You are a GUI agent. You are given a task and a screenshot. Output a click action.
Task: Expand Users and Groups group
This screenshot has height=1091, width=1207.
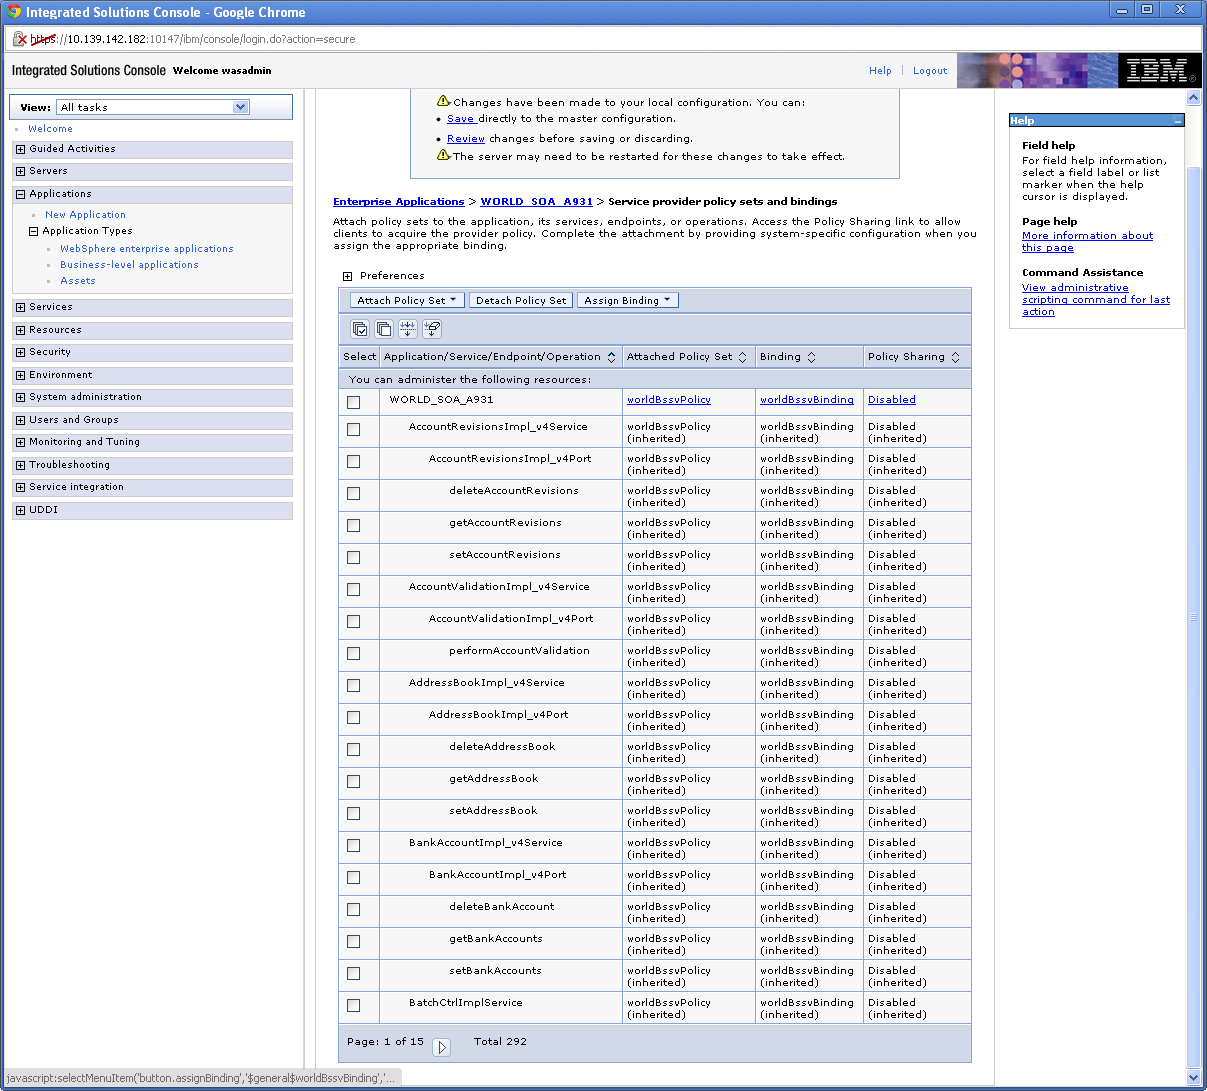[x=20, y=420]
